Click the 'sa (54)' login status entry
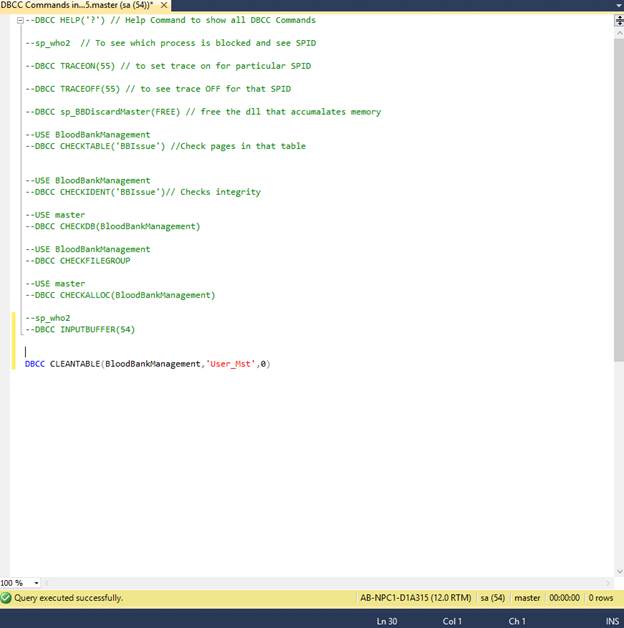This screenshot has height=628, width=624. [493, 598]
